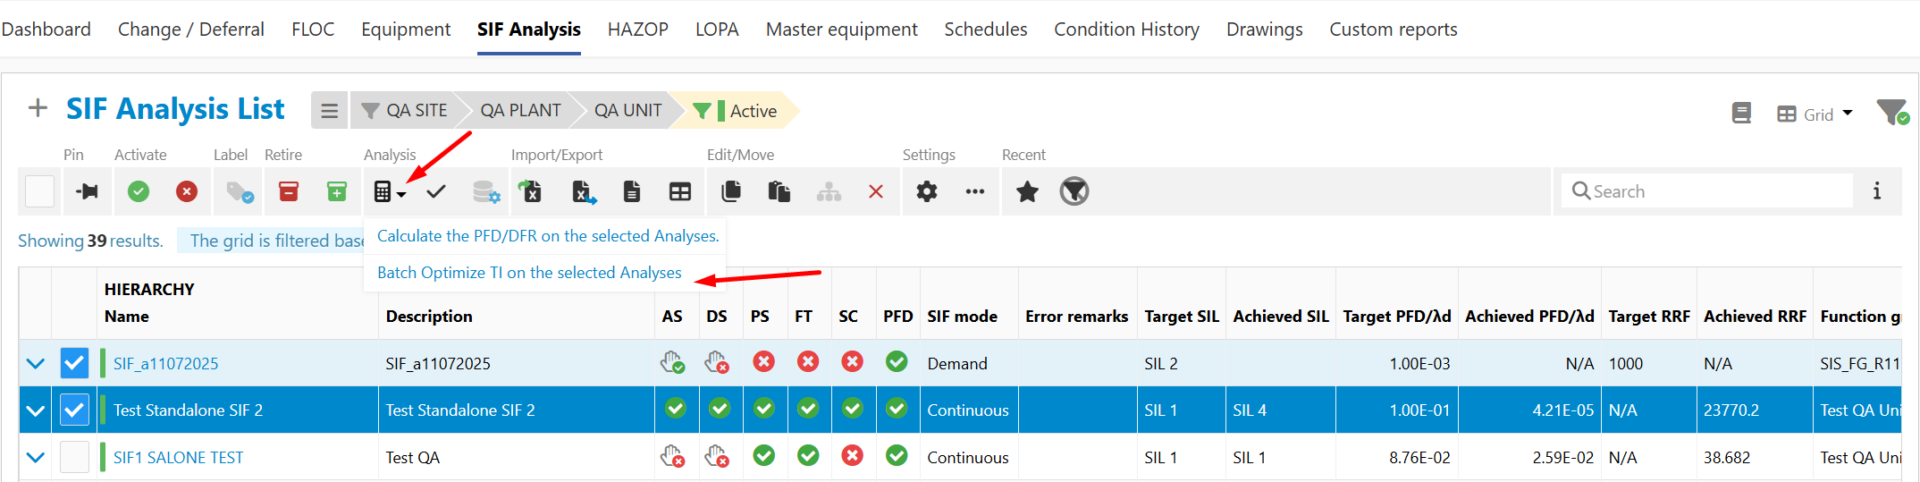Expand the Test Standalone SIF 2 row chevron
Viewport: 1920px width, 482px height.
click(36, 410)
